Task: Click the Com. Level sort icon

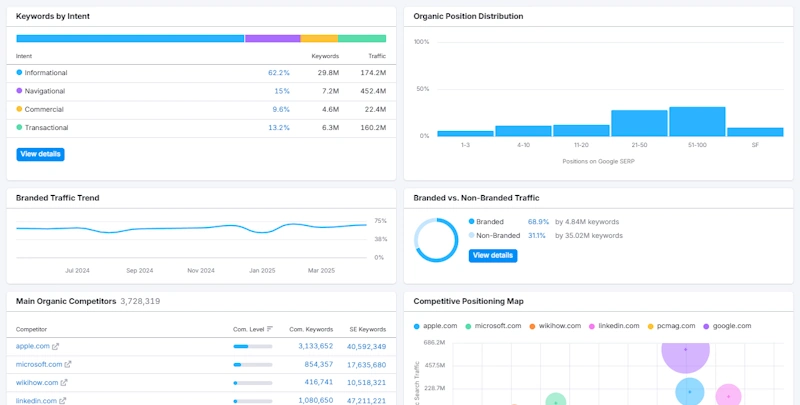Action: [270, 329]
